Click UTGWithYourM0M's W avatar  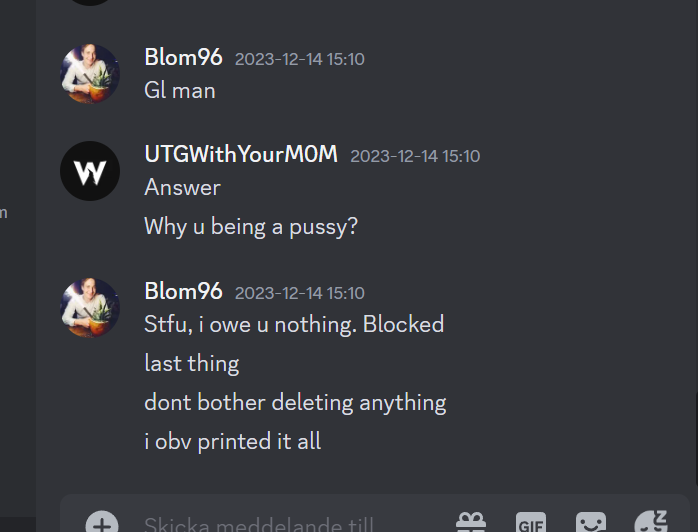90,171
